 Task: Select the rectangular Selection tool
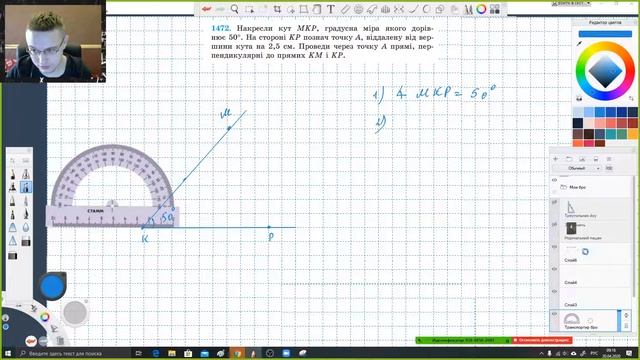[x=249, y=9]
